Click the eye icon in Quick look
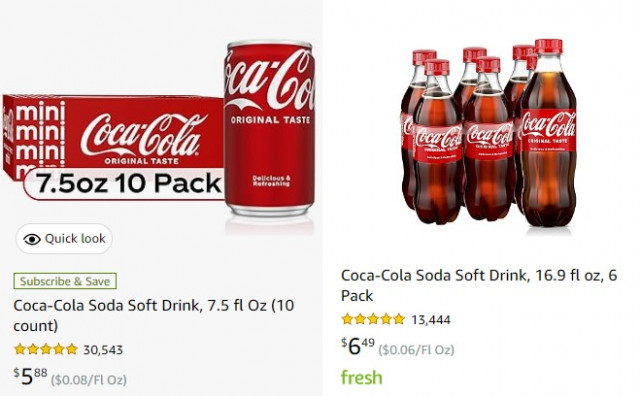 coord(32,239)
